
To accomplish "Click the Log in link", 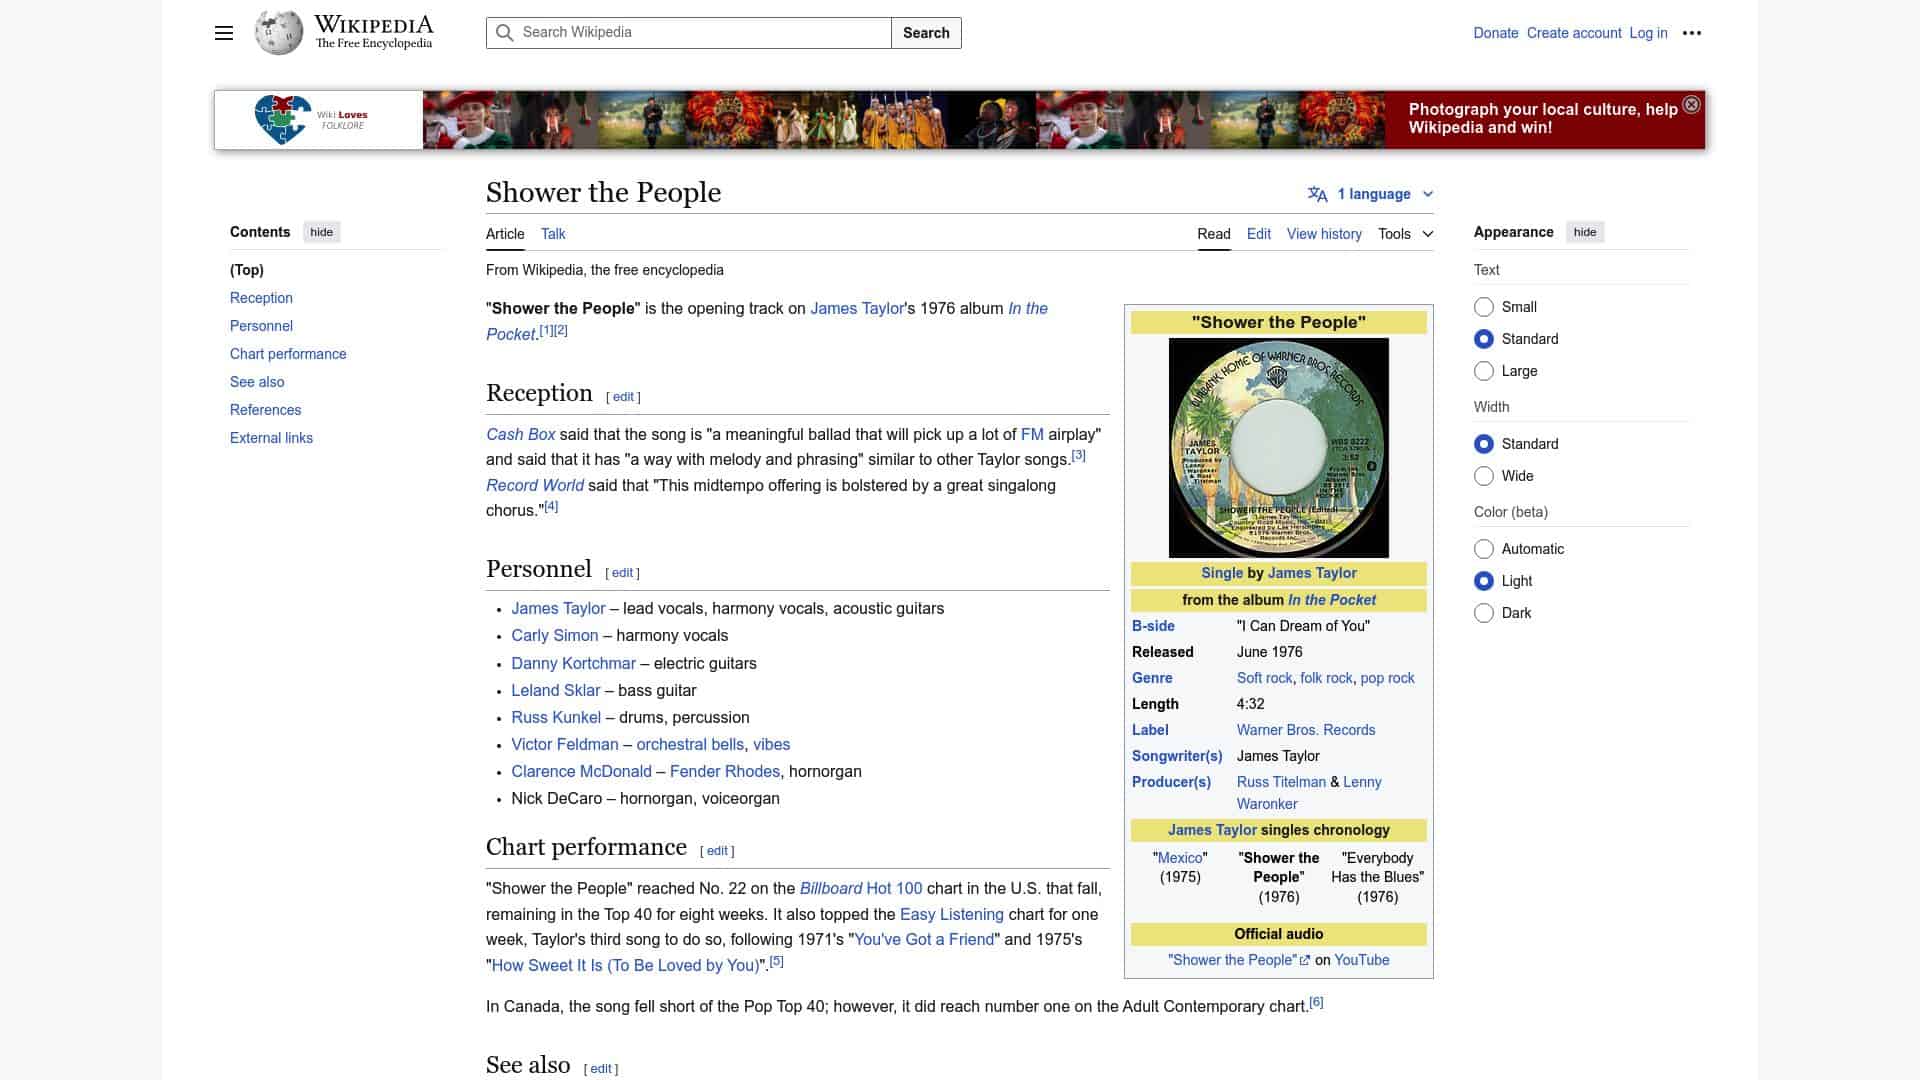I will (1648, 33).
